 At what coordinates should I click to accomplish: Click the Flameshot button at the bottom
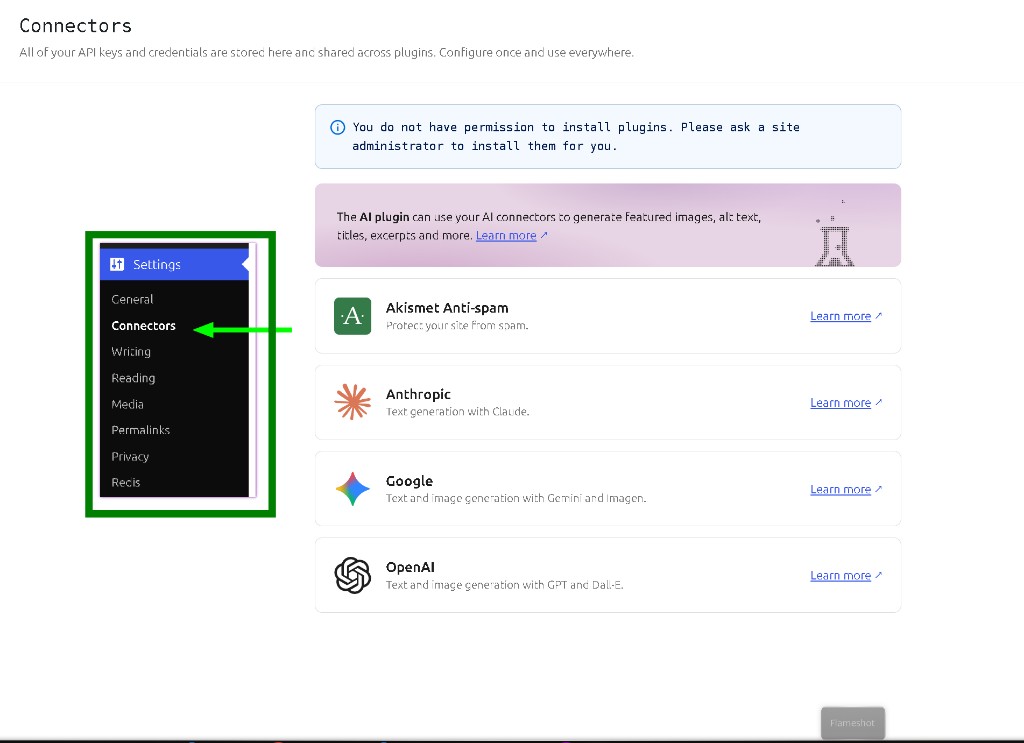(852, 723)
